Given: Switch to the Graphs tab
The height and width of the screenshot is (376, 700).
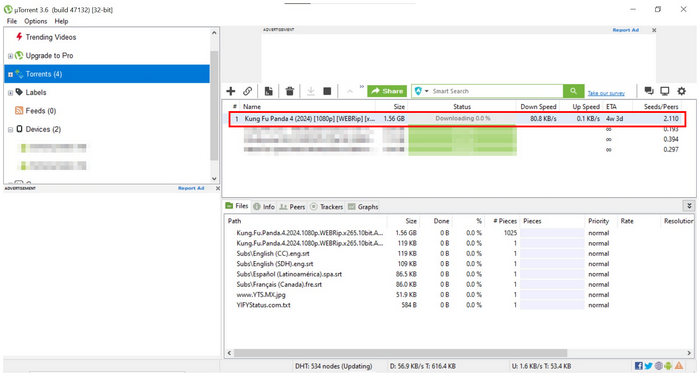Looking at the screenshot, I should coord(363,206).
